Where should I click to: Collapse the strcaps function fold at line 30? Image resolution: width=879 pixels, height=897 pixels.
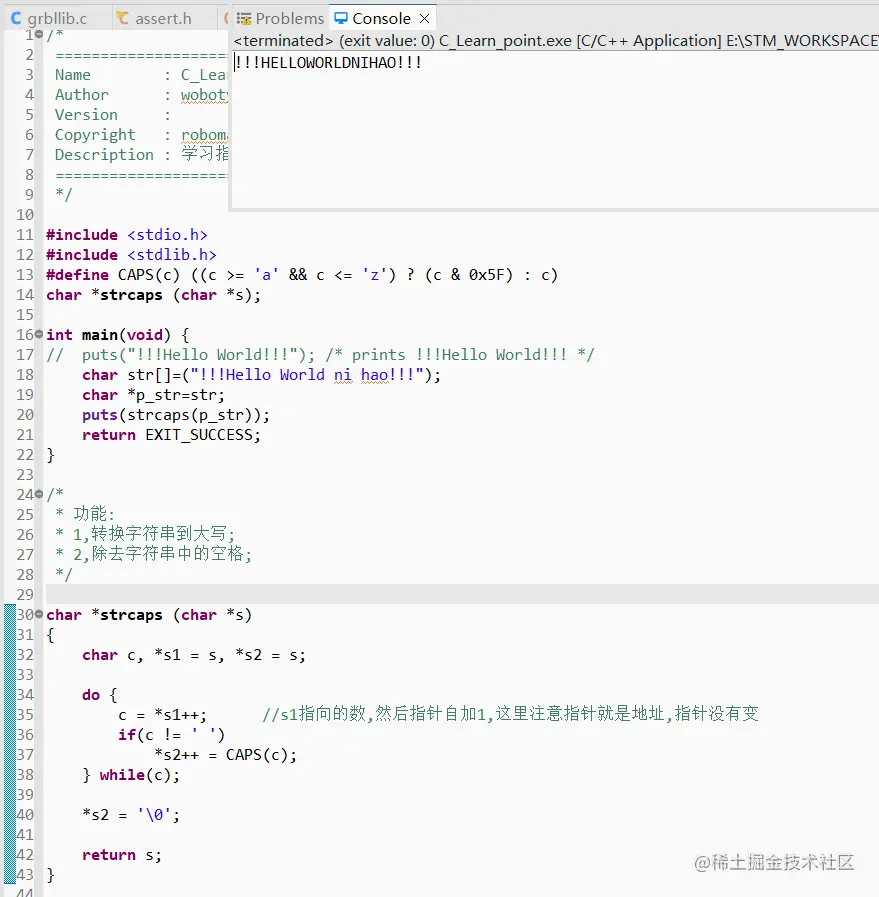(38, 614)
